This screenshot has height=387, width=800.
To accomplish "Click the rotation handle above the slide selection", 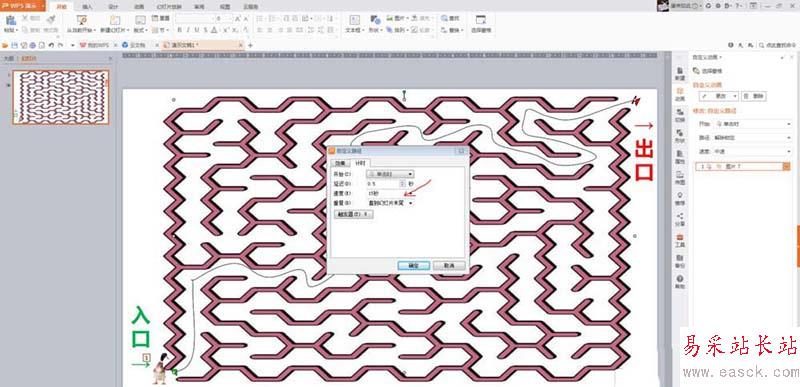I will click(404, 93).
